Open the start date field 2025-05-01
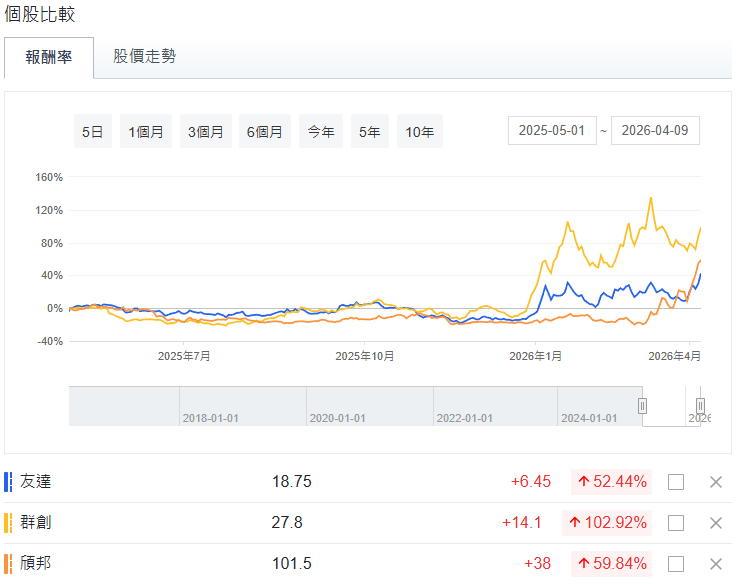The image size is (737, 584). (x=552, y=131)
